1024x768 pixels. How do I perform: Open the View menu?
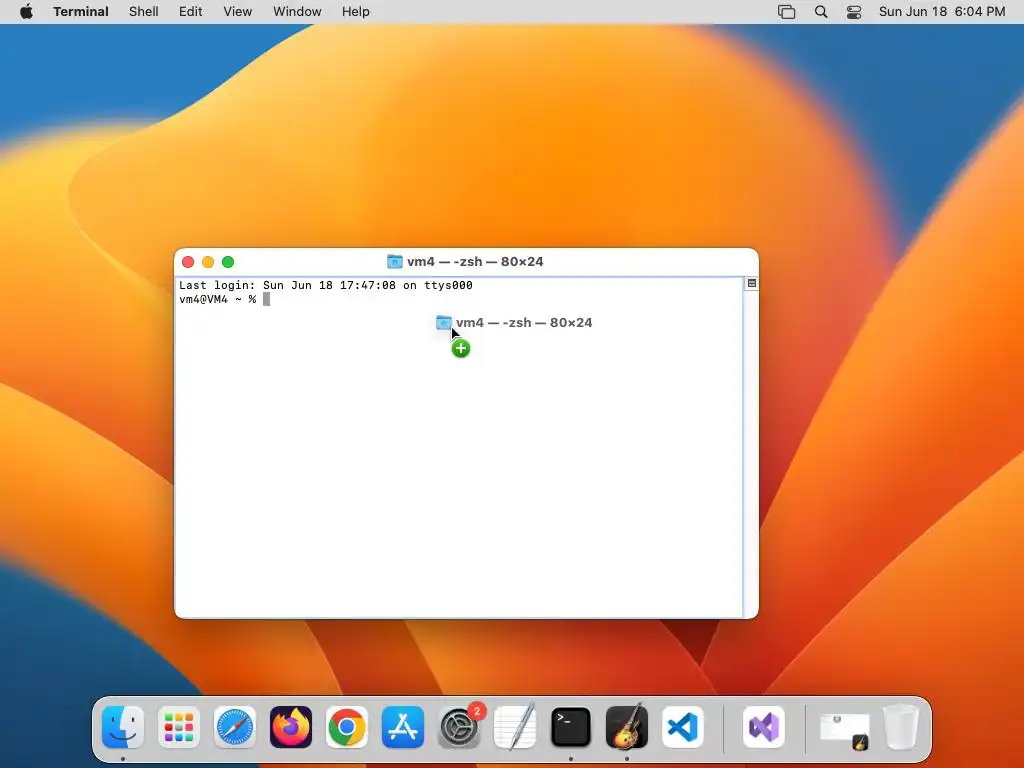[x=238, y=12]
